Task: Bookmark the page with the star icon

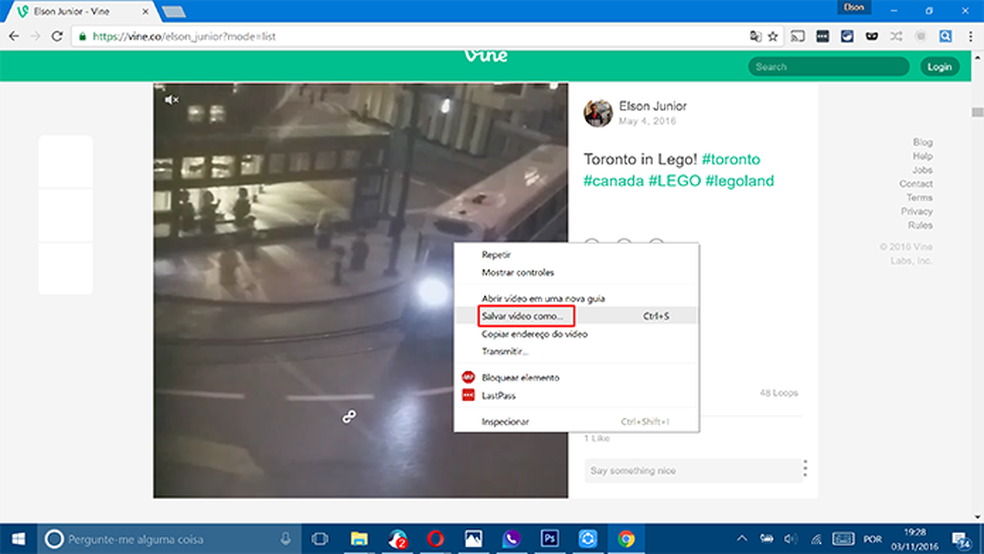Action: tap(773, 36)
